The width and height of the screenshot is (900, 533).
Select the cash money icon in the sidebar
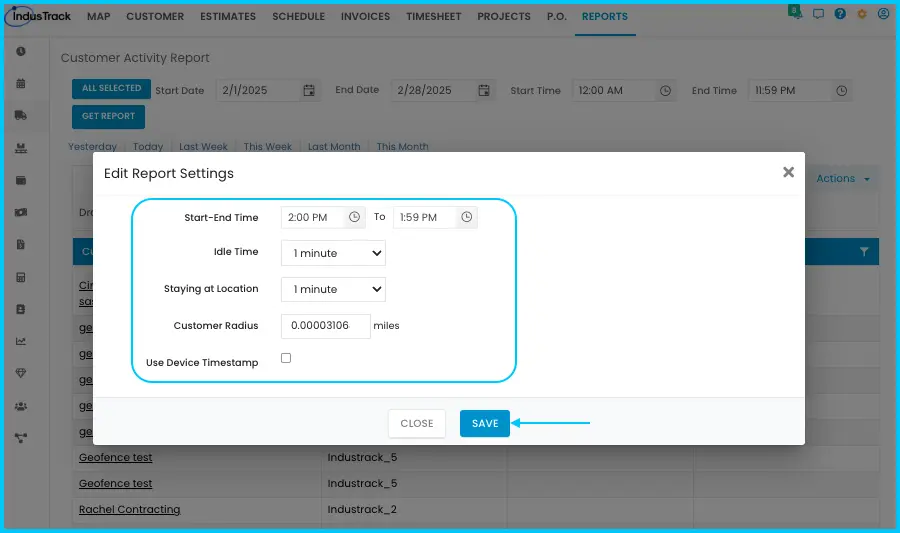[x=21, y=212]
